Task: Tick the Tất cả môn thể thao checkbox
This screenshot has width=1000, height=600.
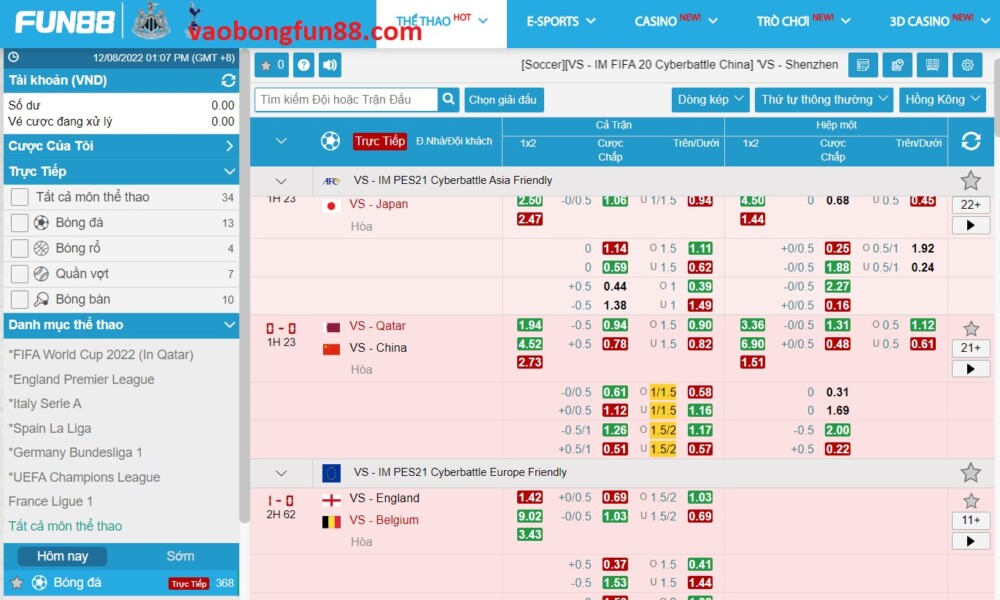Action: point(19,197)
